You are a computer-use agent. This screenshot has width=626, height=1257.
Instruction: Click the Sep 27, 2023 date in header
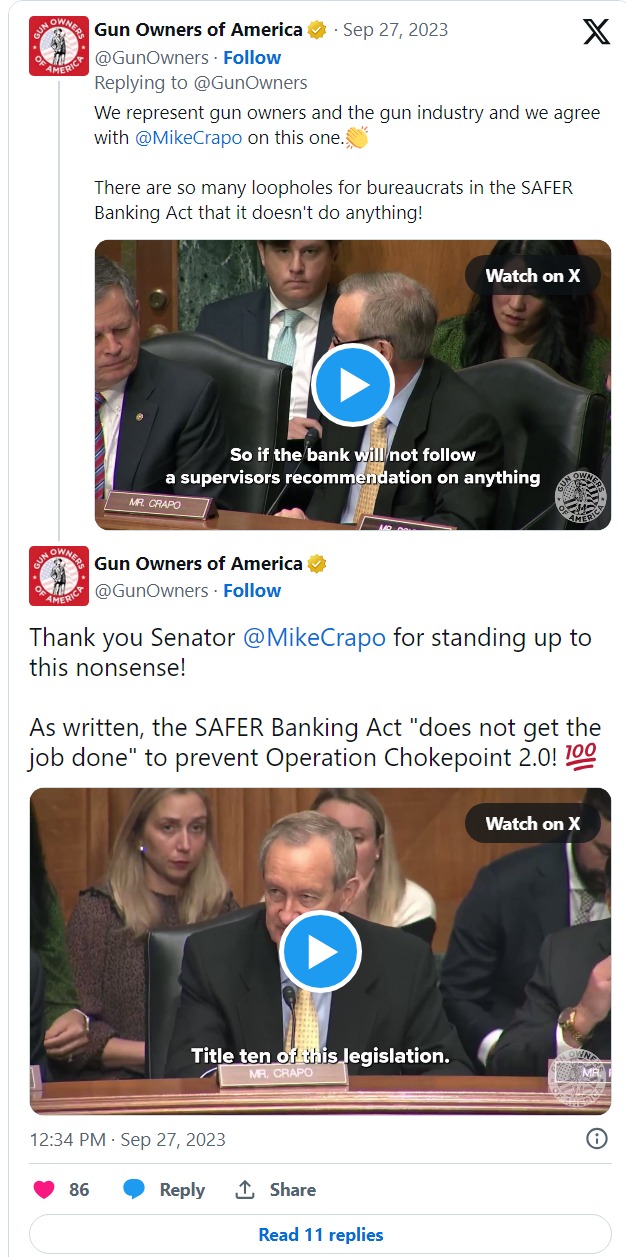395,30
